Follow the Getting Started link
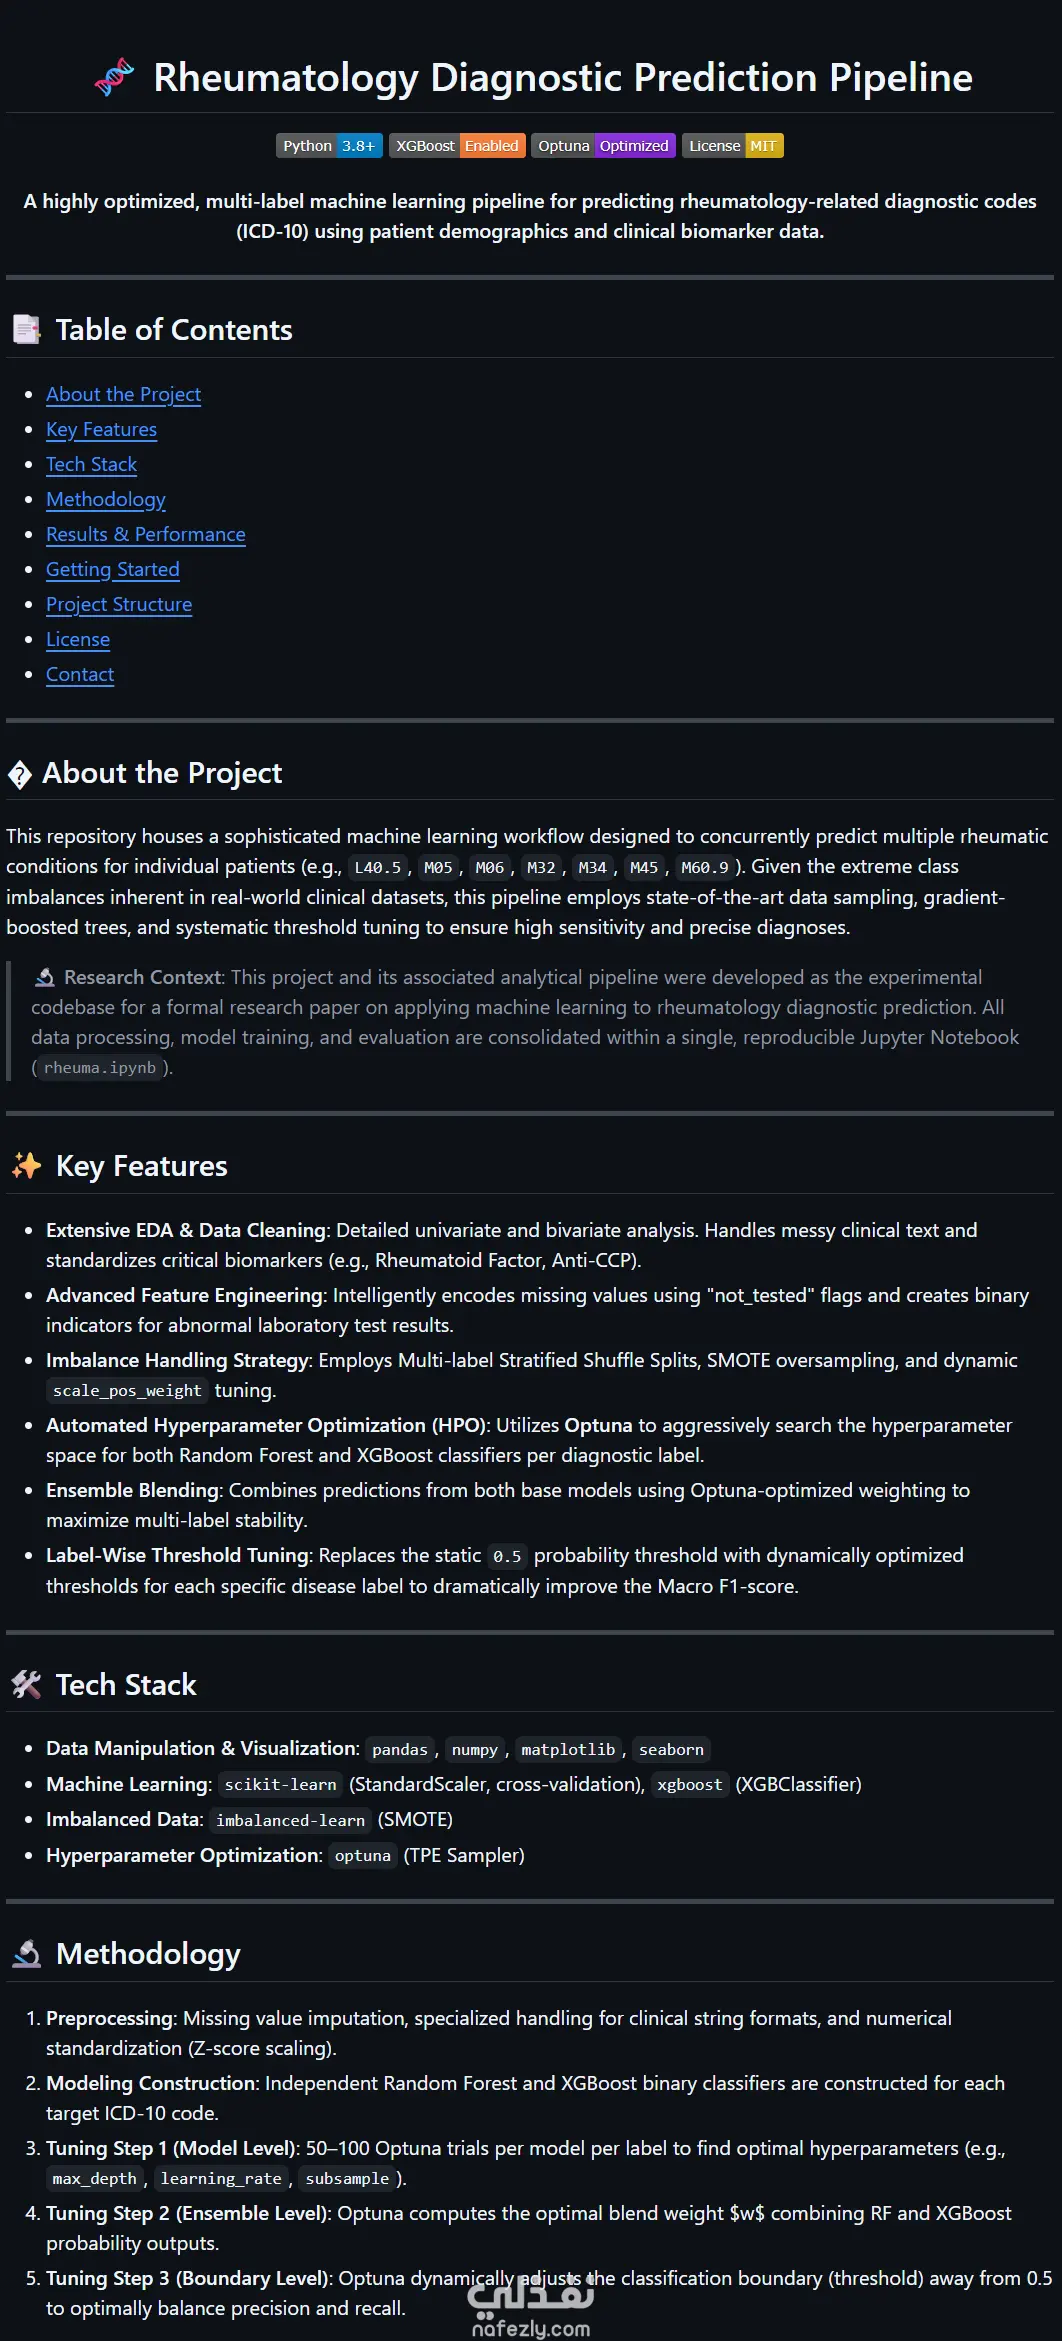 pos(112,570)
